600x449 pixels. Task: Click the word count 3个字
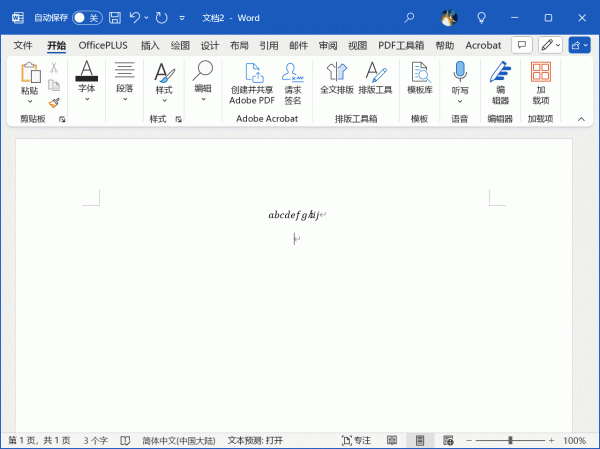click(x=96, y=441)
